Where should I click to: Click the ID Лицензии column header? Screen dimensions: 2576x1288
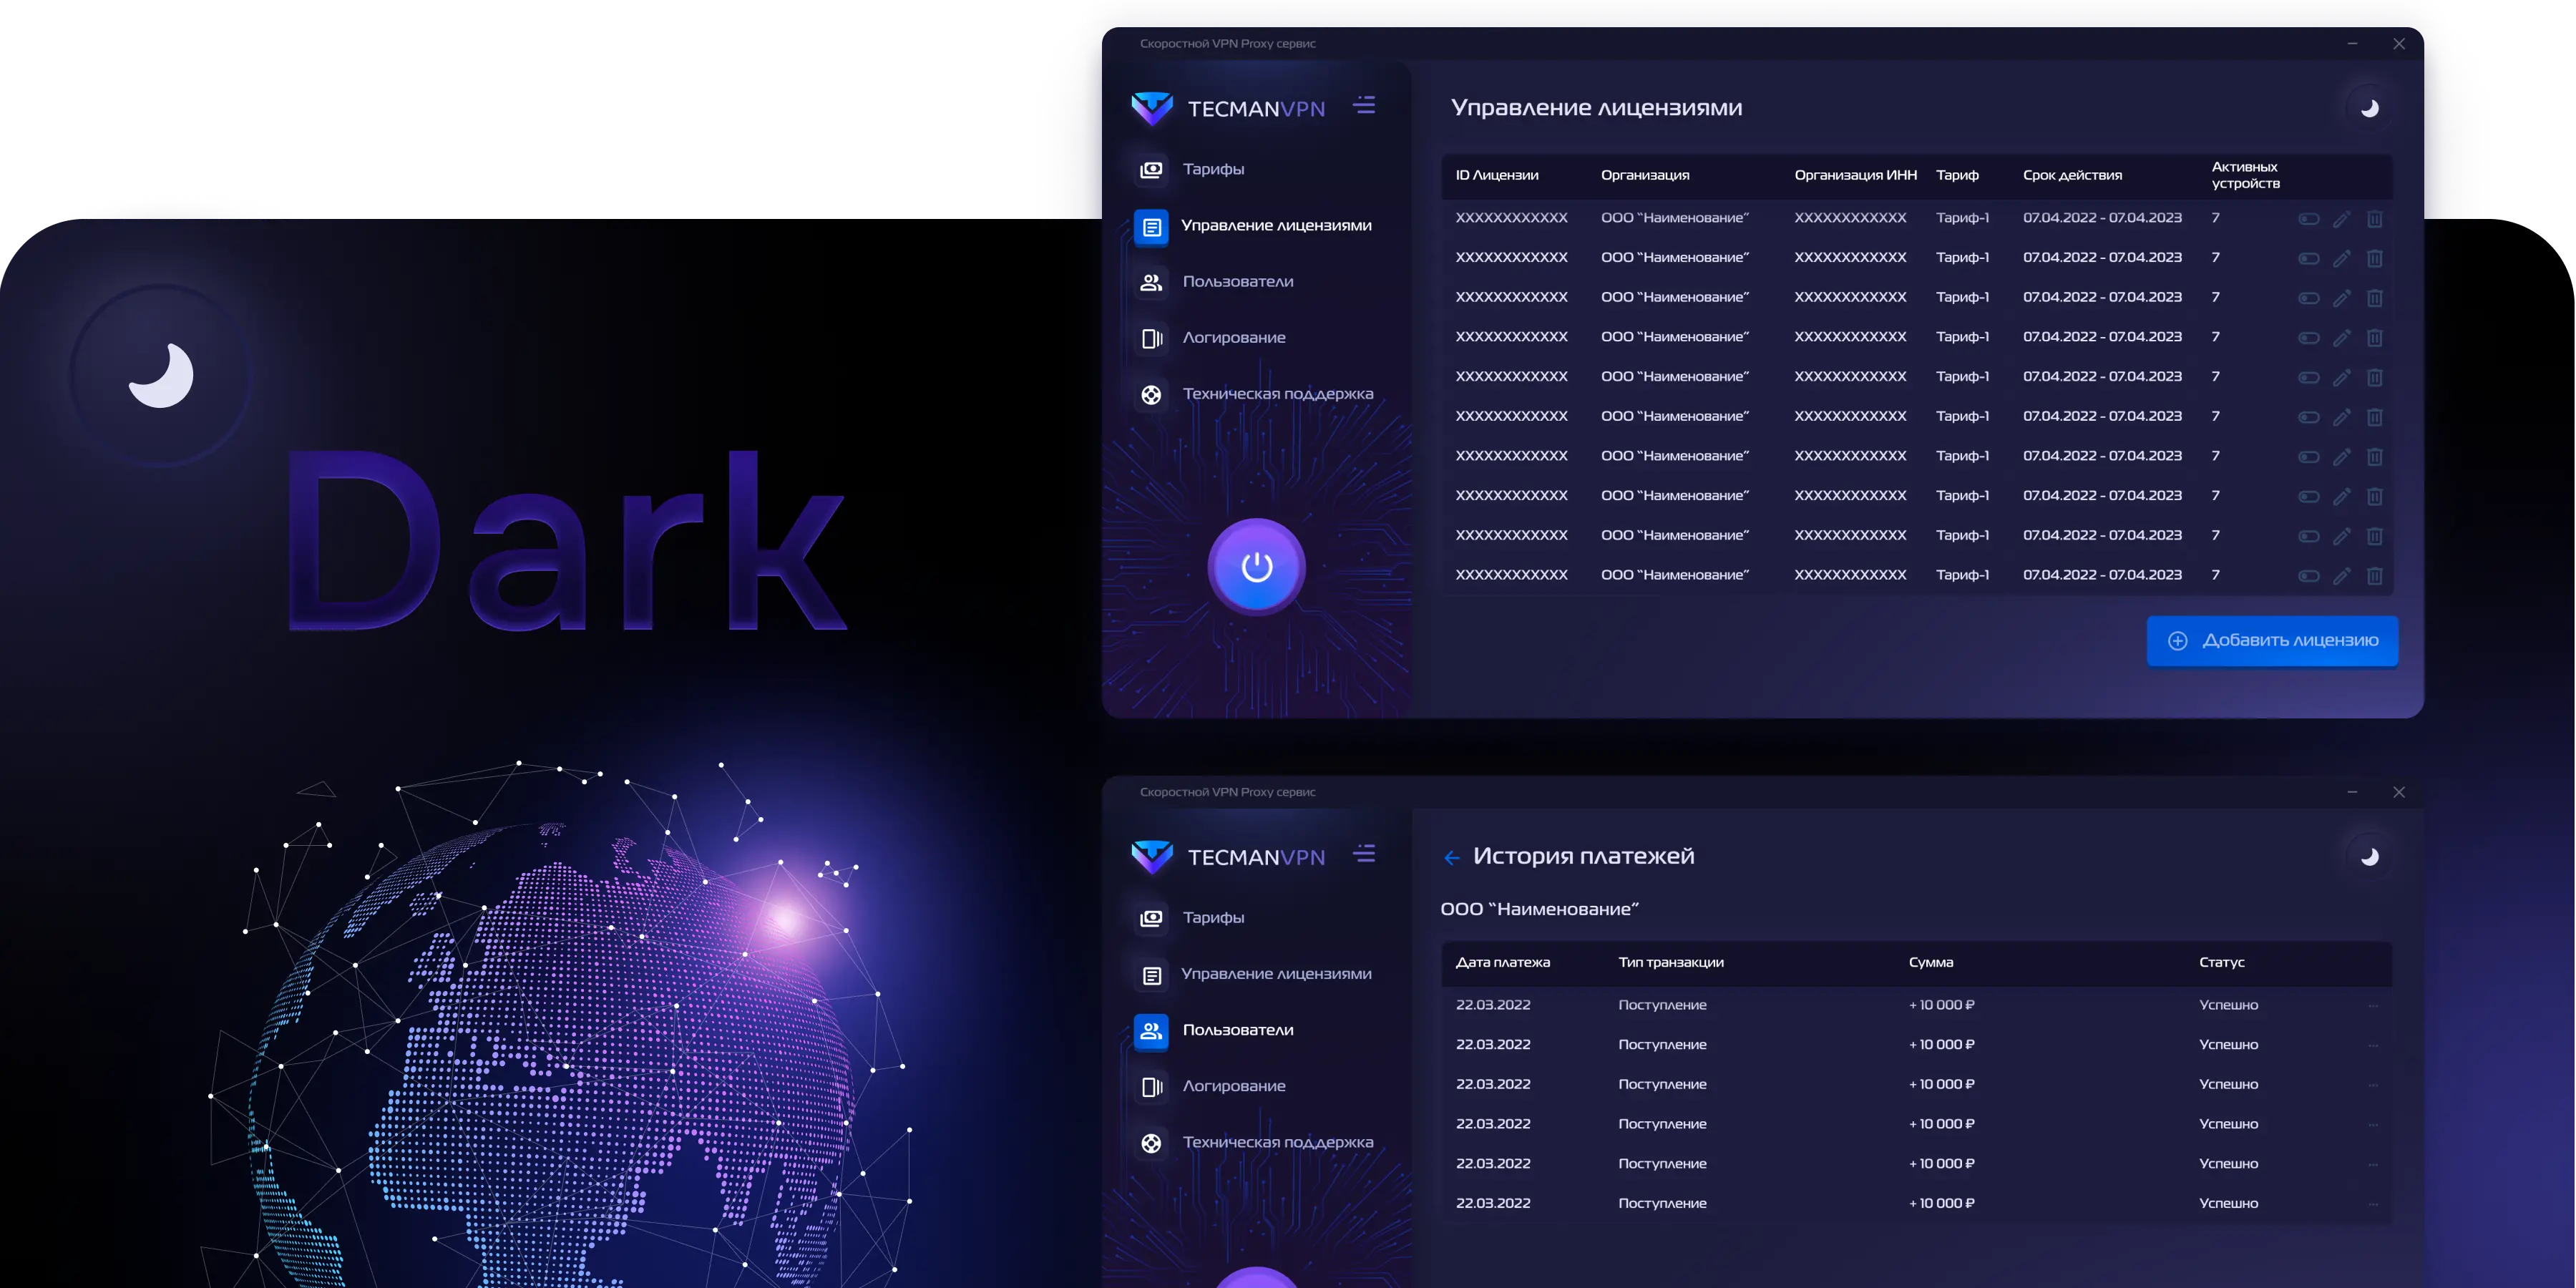click(1497, 175)
